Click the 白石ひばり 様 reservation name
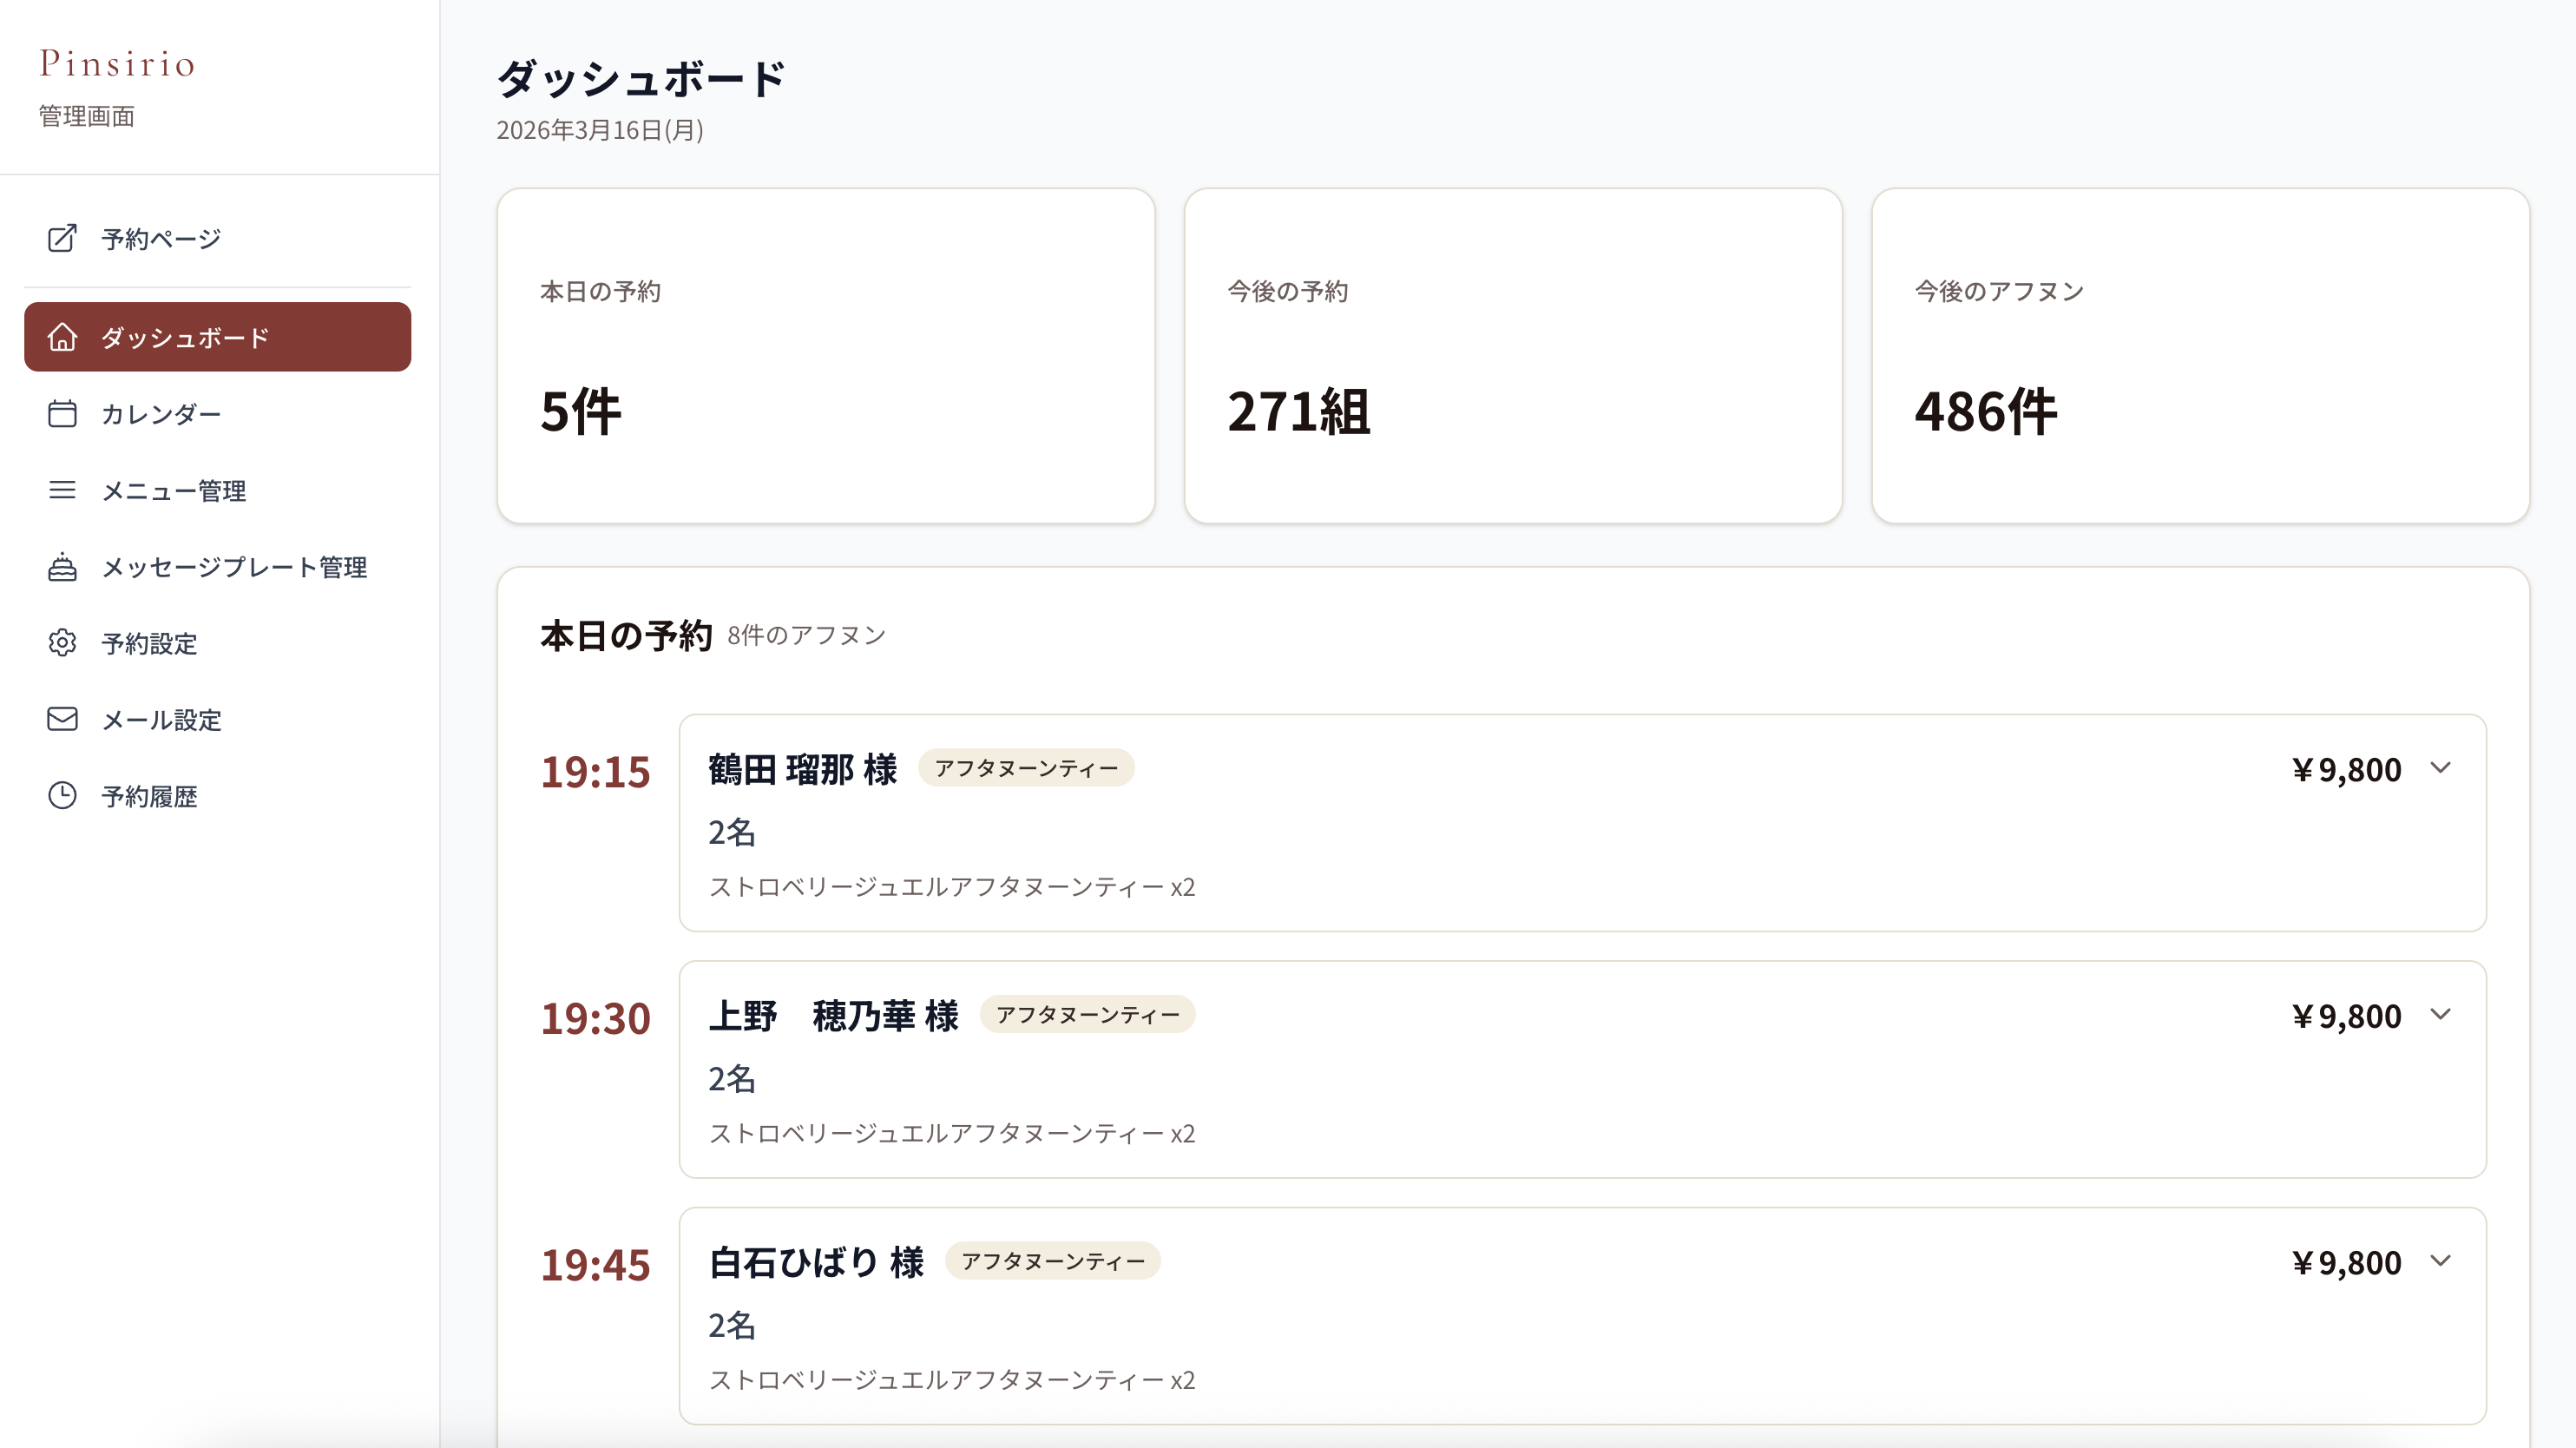The image size is (2576, 1448). pyautogui.click(x=816, y=1263)
